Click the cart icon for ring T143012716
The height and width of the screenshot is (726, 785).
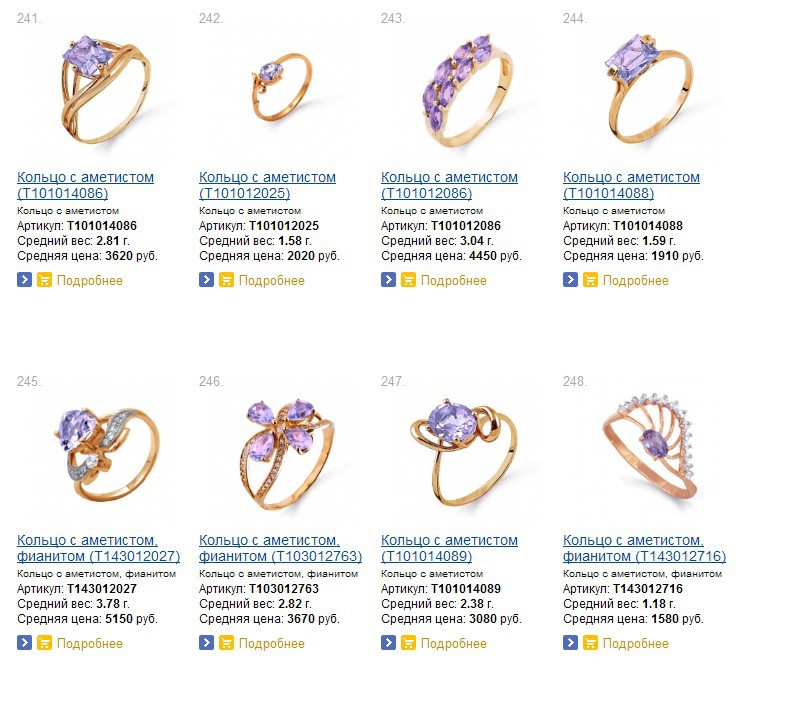[x=590, y=642]
